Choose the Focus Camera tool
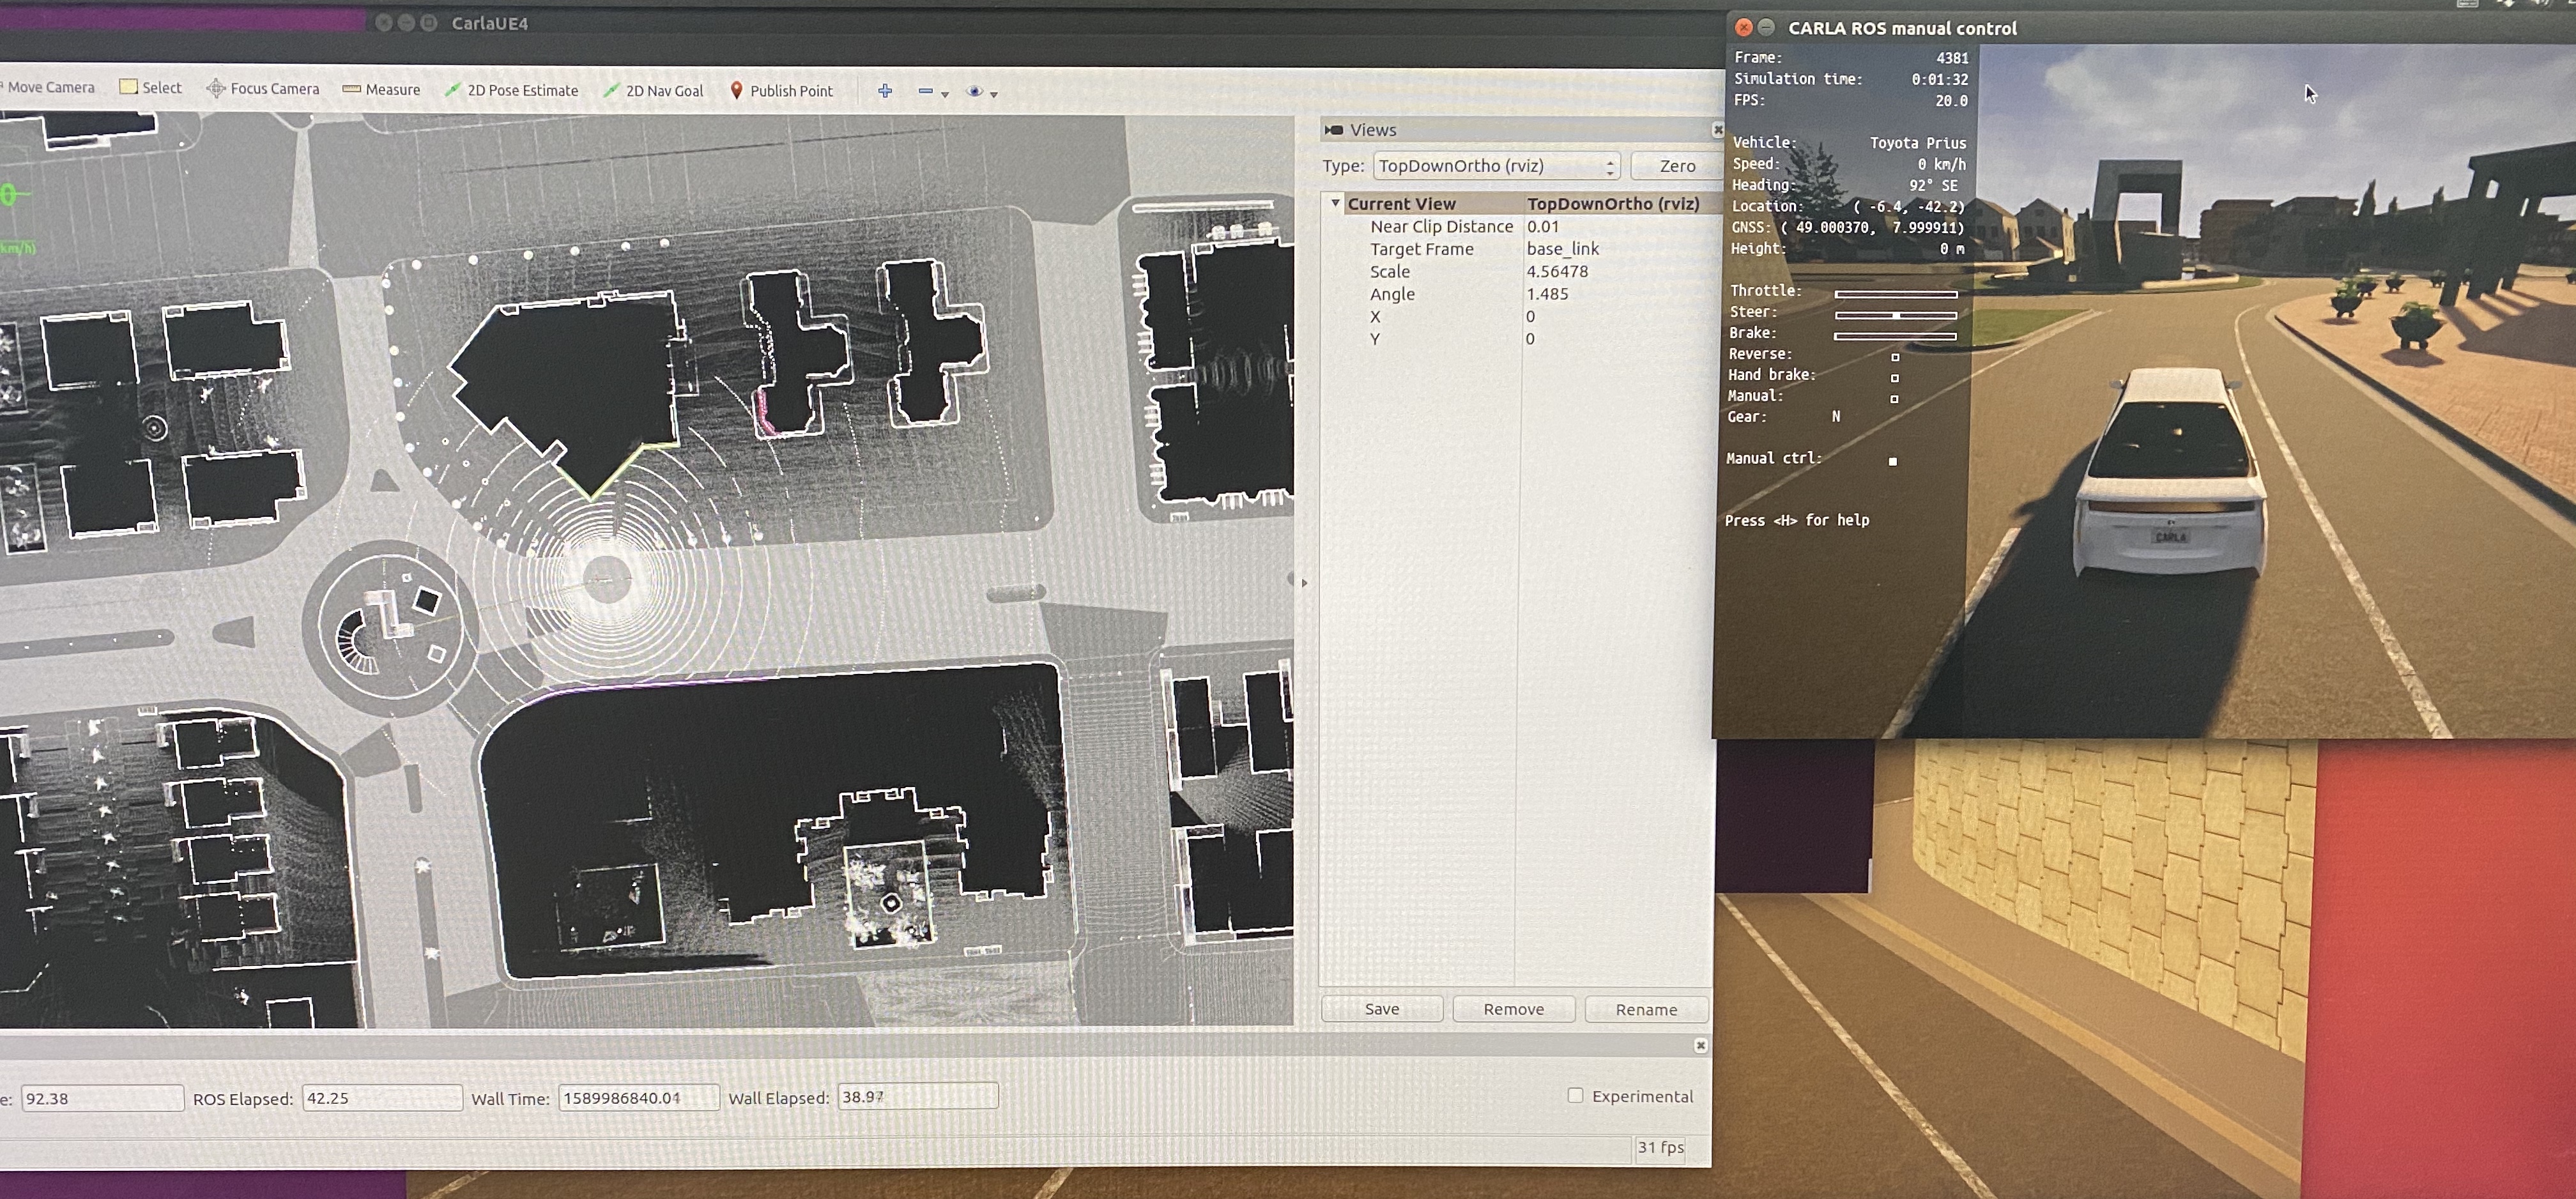Image resolution: width=2576 pixels, height=1199 pixels. (263, 89)
